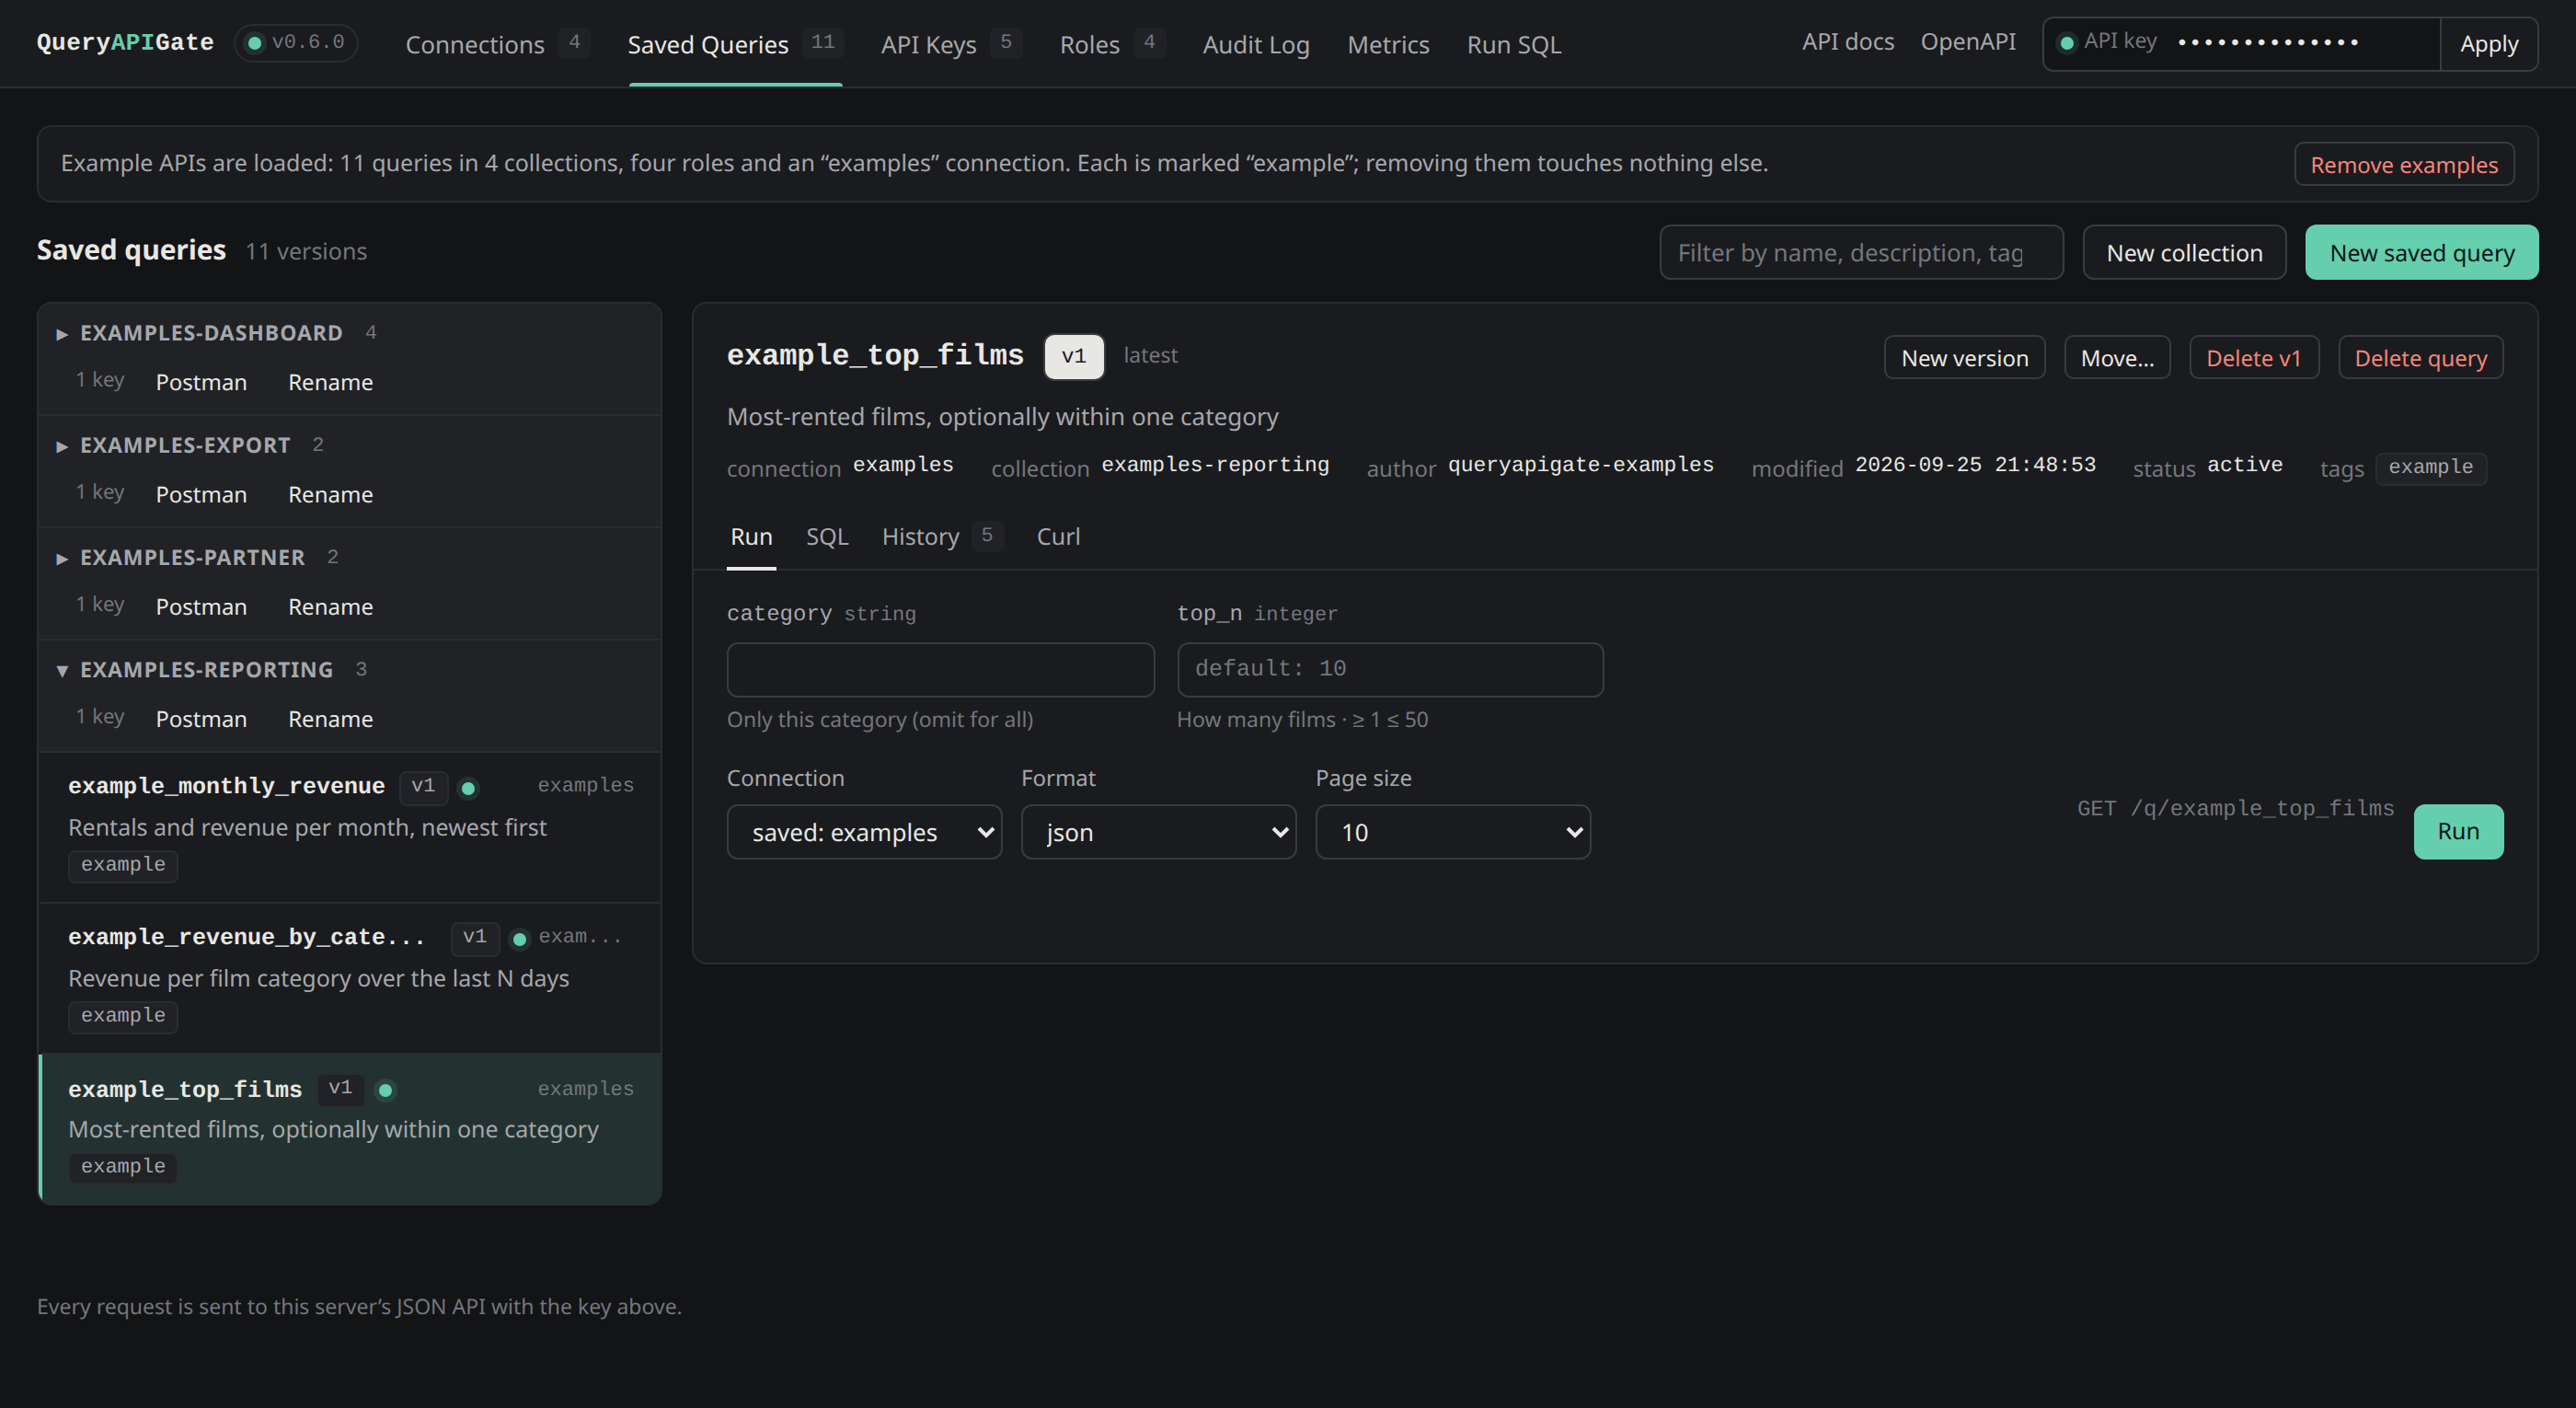
Task: Click Rename for EXAMPLES-REPORTING
Action: (x=330, y=718)
